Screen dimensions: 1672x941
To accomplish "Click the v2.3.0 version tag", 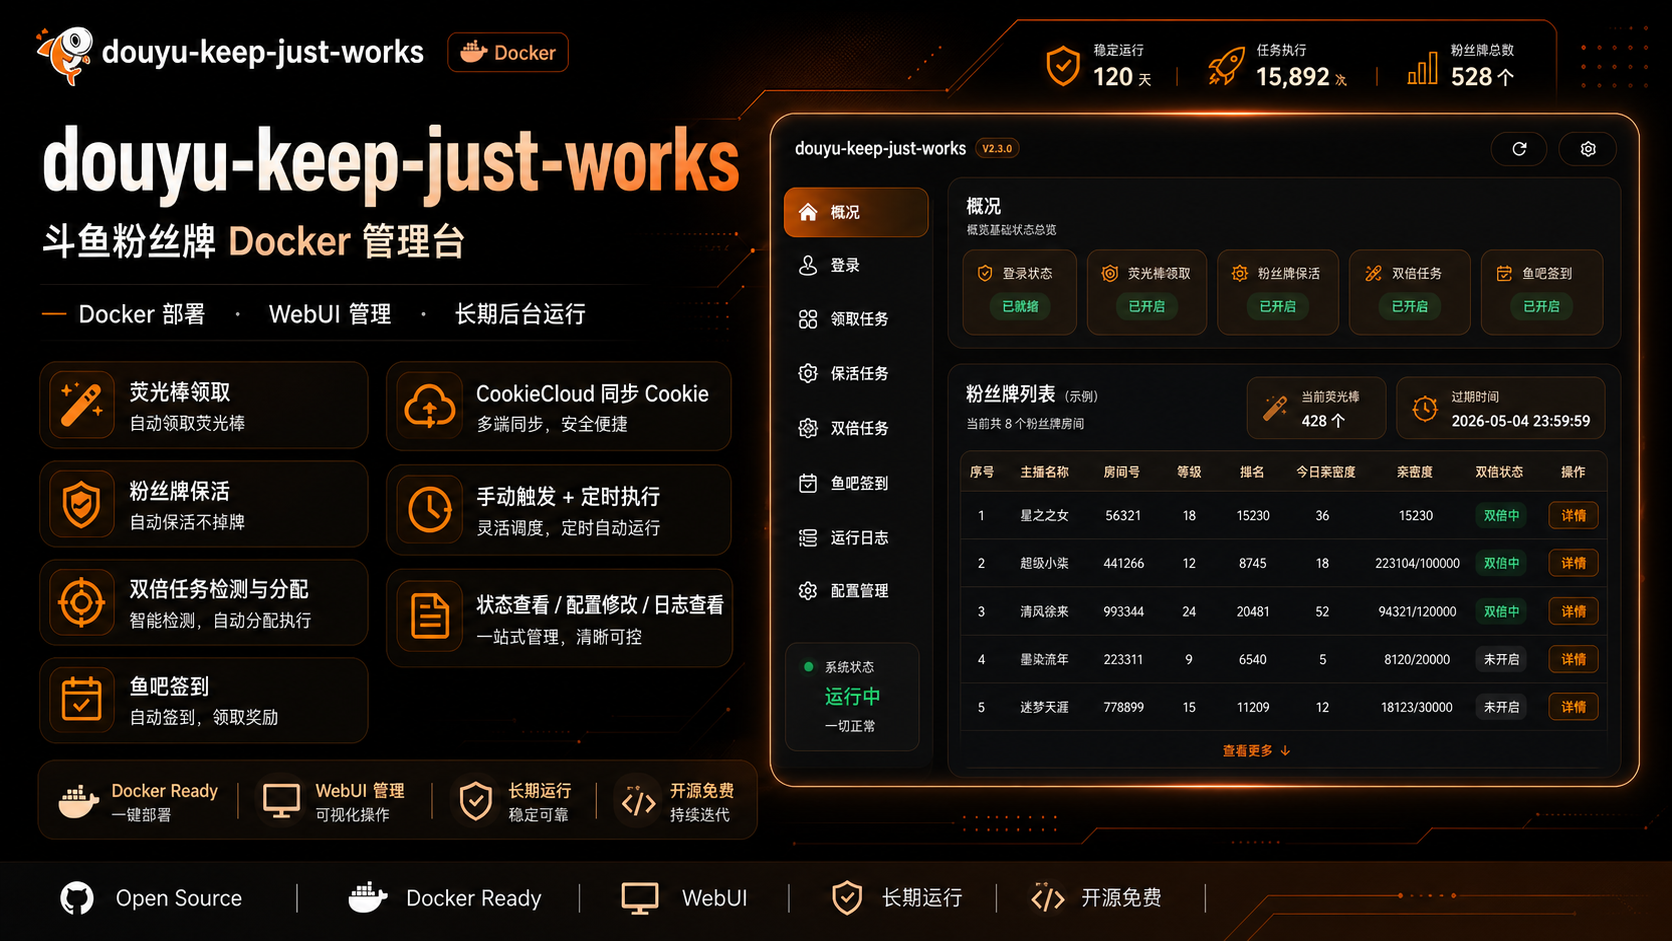I will pyautogui.click(x=997, y=149).
